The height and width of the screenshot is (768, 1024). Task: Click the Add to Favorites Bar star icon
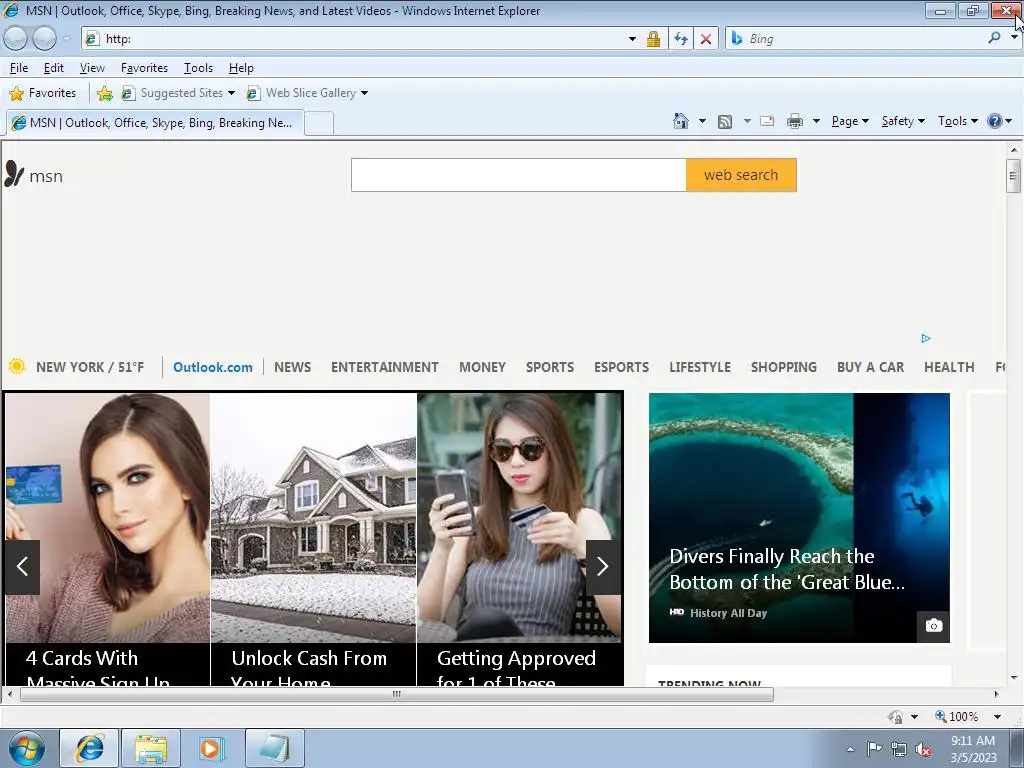104,93
